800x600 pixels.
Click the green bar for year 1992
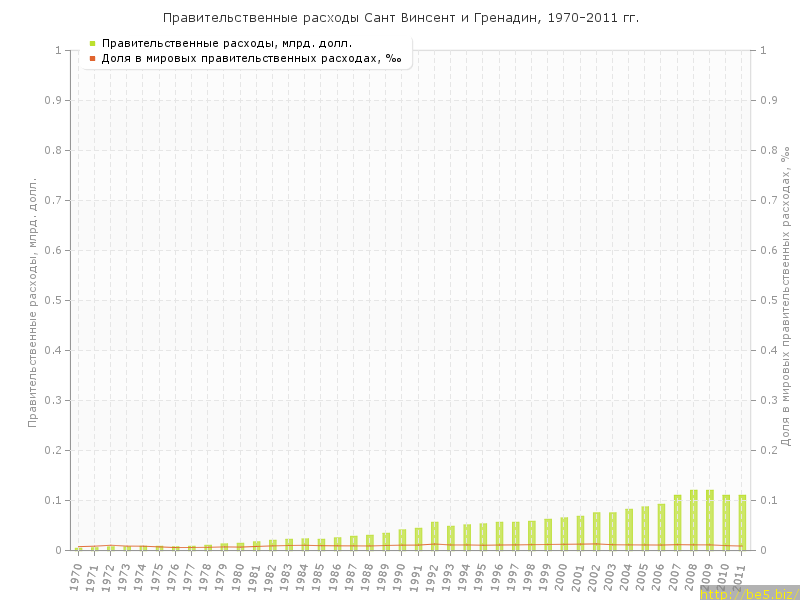tap(435, 536)
